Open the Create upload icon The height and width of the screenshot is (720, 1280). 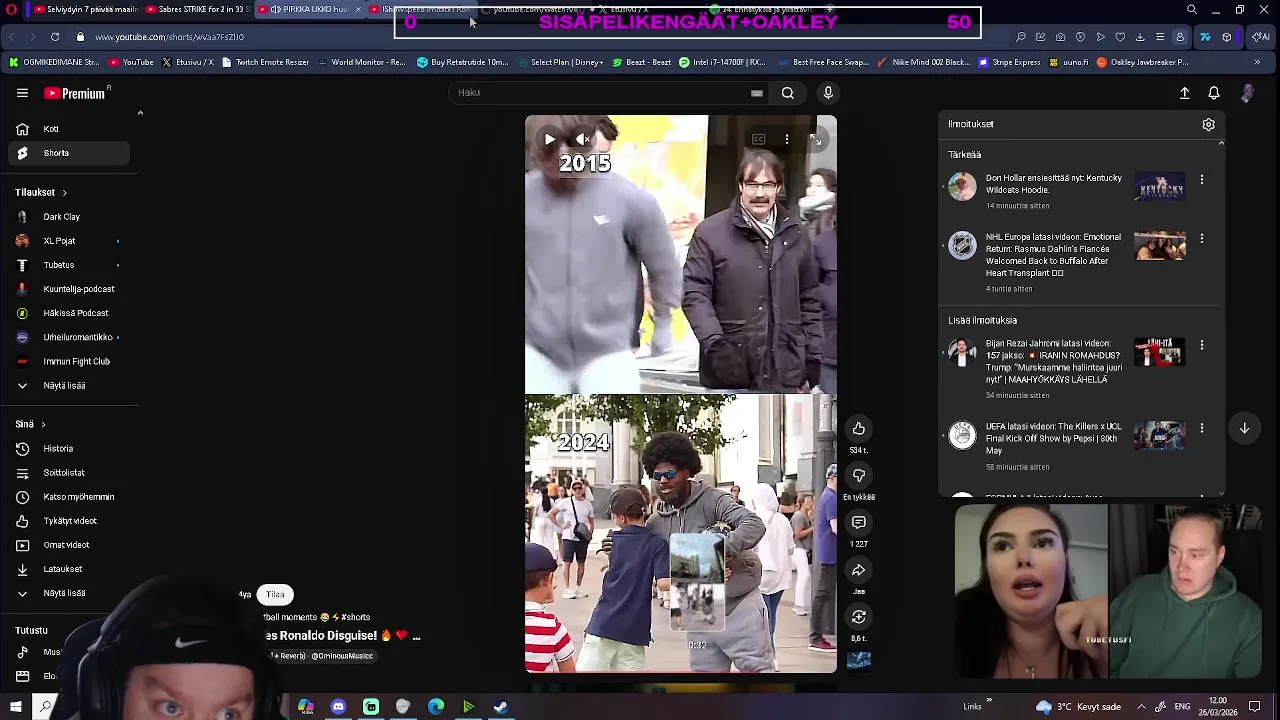[1184, 93]
